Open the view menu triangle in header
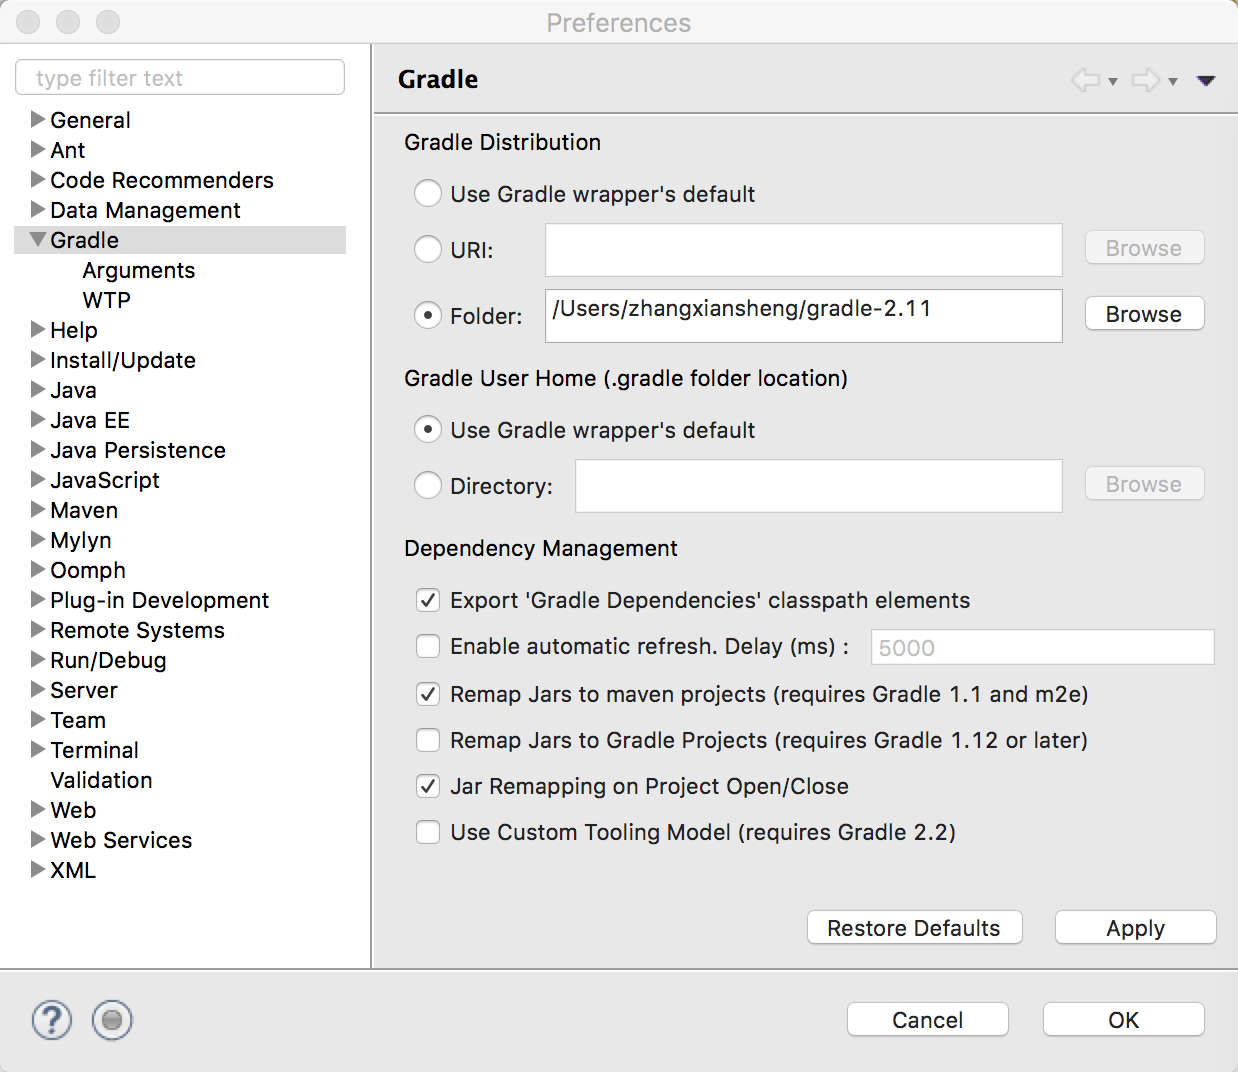 [1206, 81]
